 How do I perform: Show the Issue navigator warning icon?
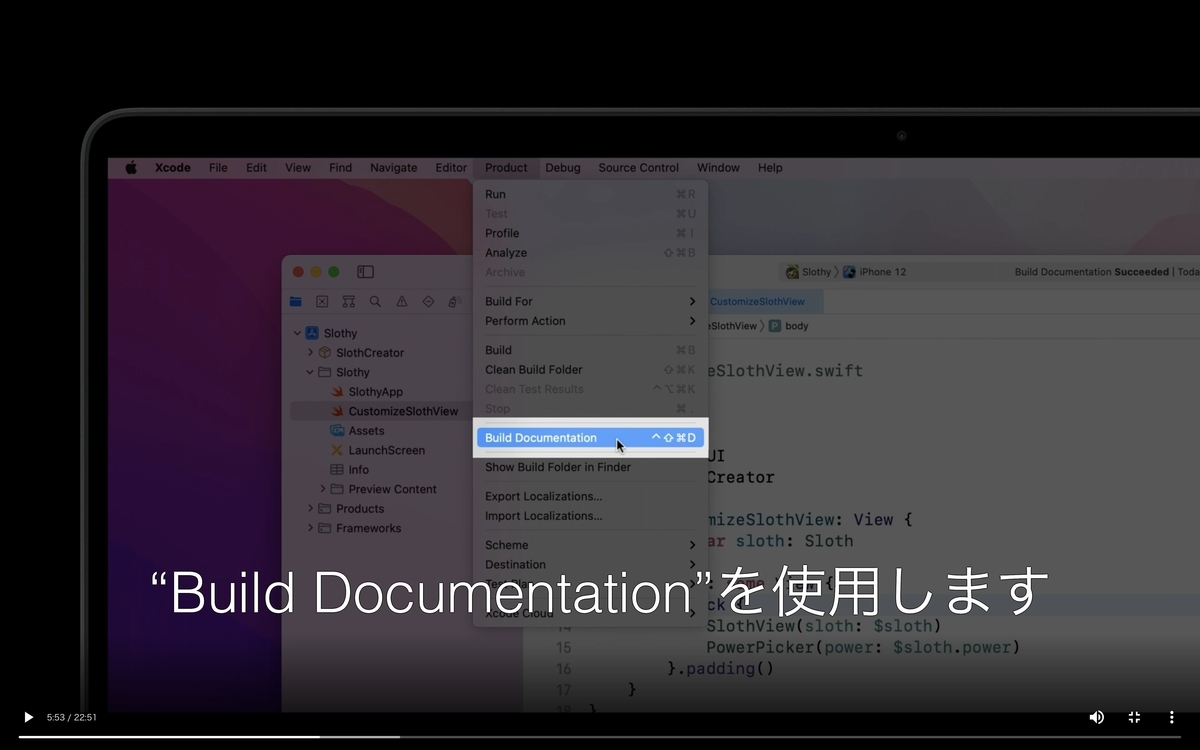(x=402, y=301)
